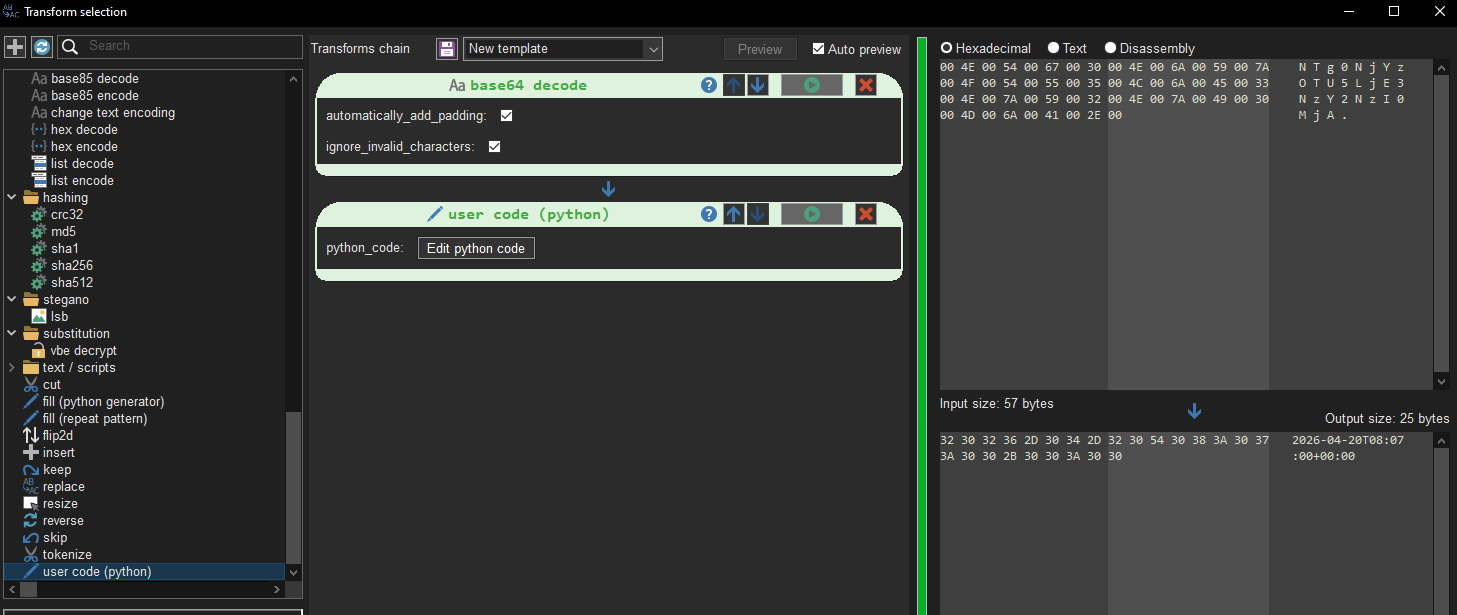Viewport: 1457px width, 615px height.
Task: Select the hex decode transform
Action: pos(84,130)
